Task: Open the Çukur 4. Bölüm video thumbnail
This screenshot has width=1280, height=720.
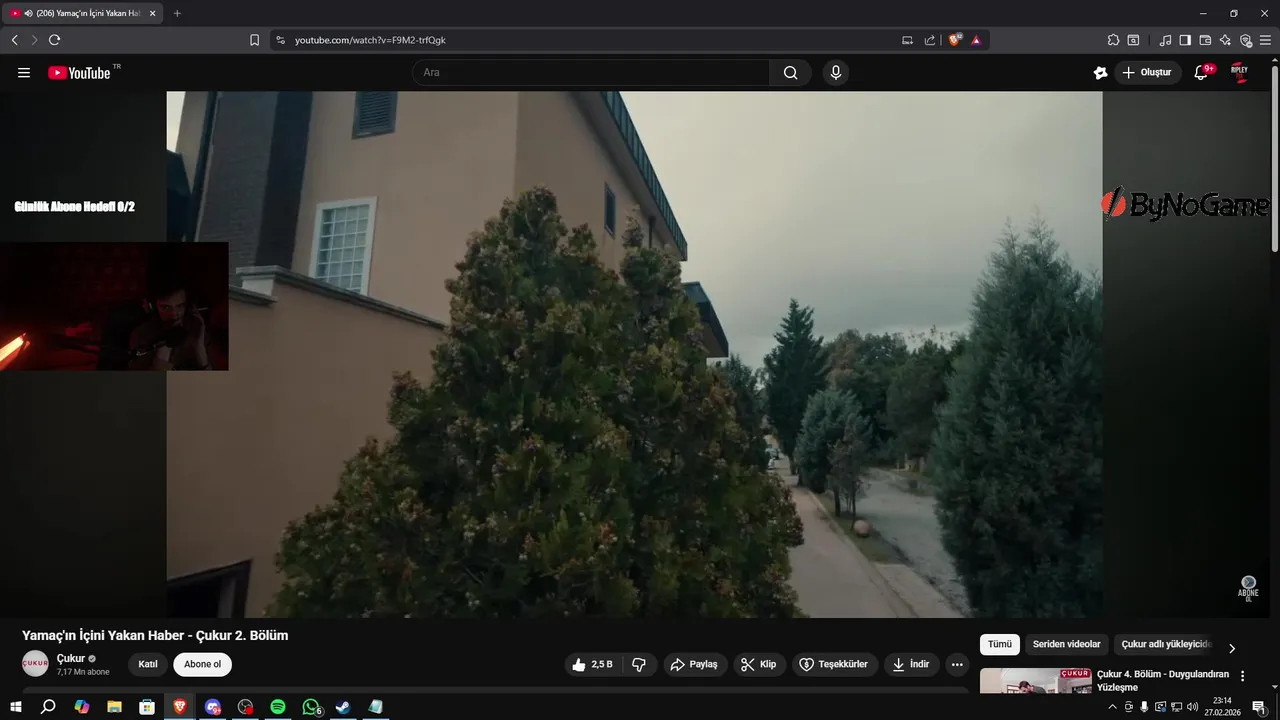Action: coord(1036,681)
